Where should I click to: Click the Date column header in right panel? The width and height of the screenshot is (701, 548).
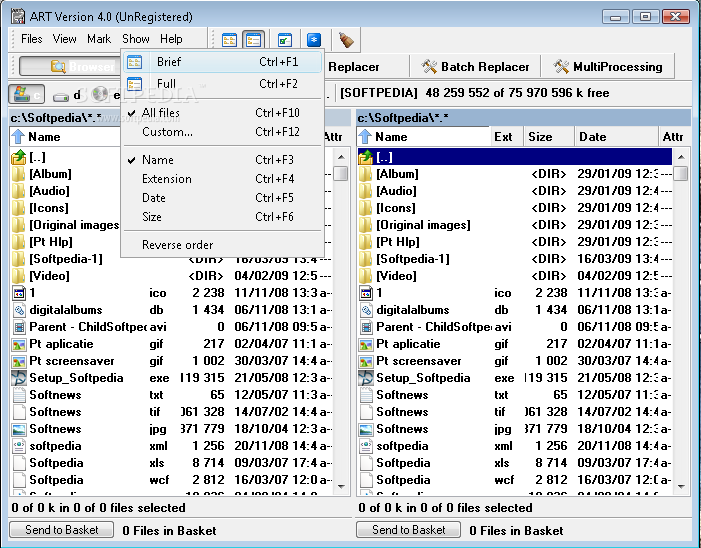coord(617,136)
